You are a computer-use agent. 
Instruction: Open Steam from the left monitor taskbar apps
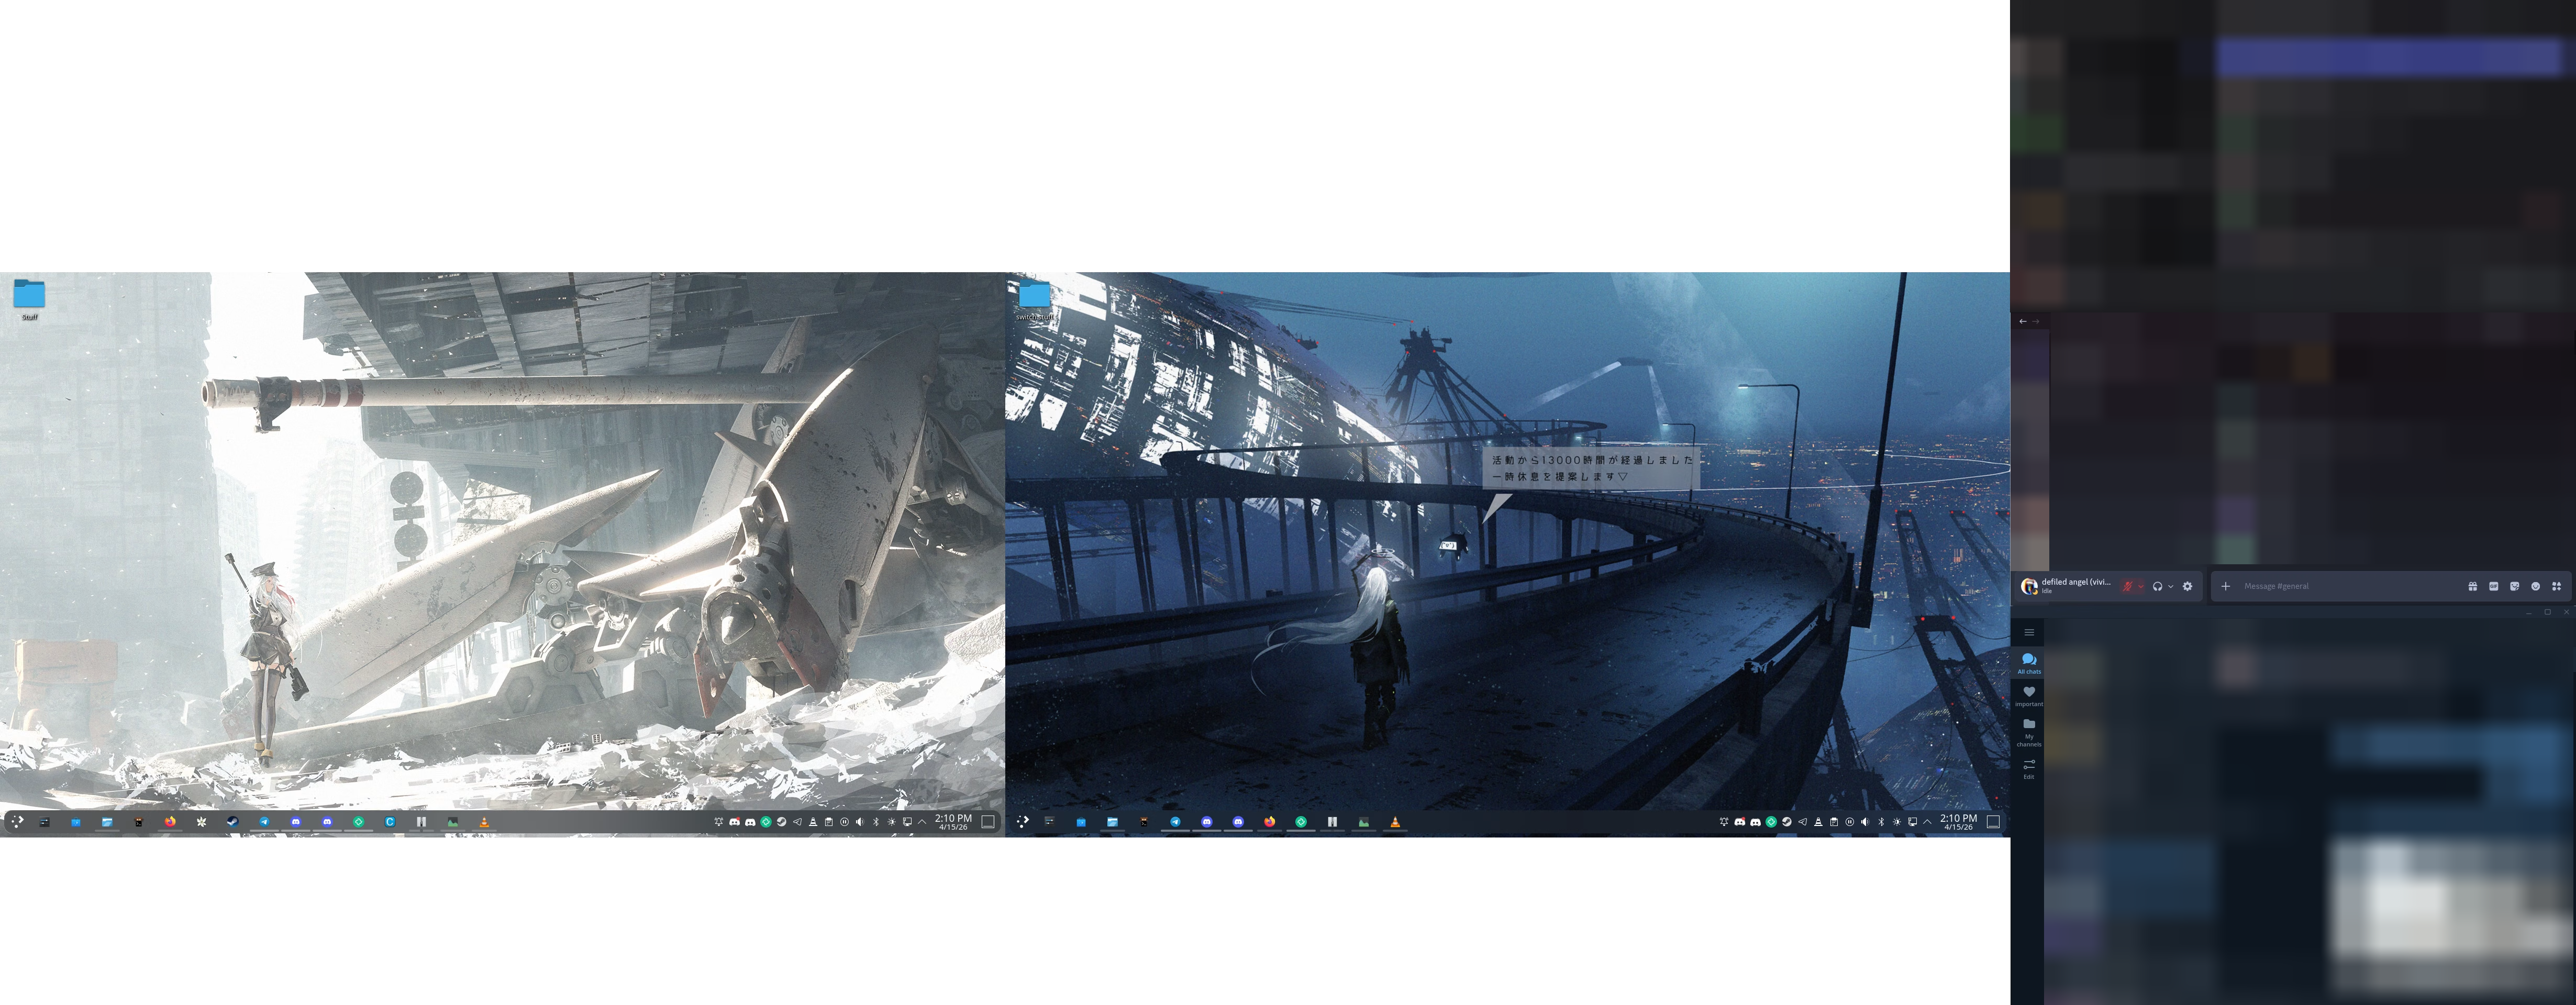tap(232, 822)
